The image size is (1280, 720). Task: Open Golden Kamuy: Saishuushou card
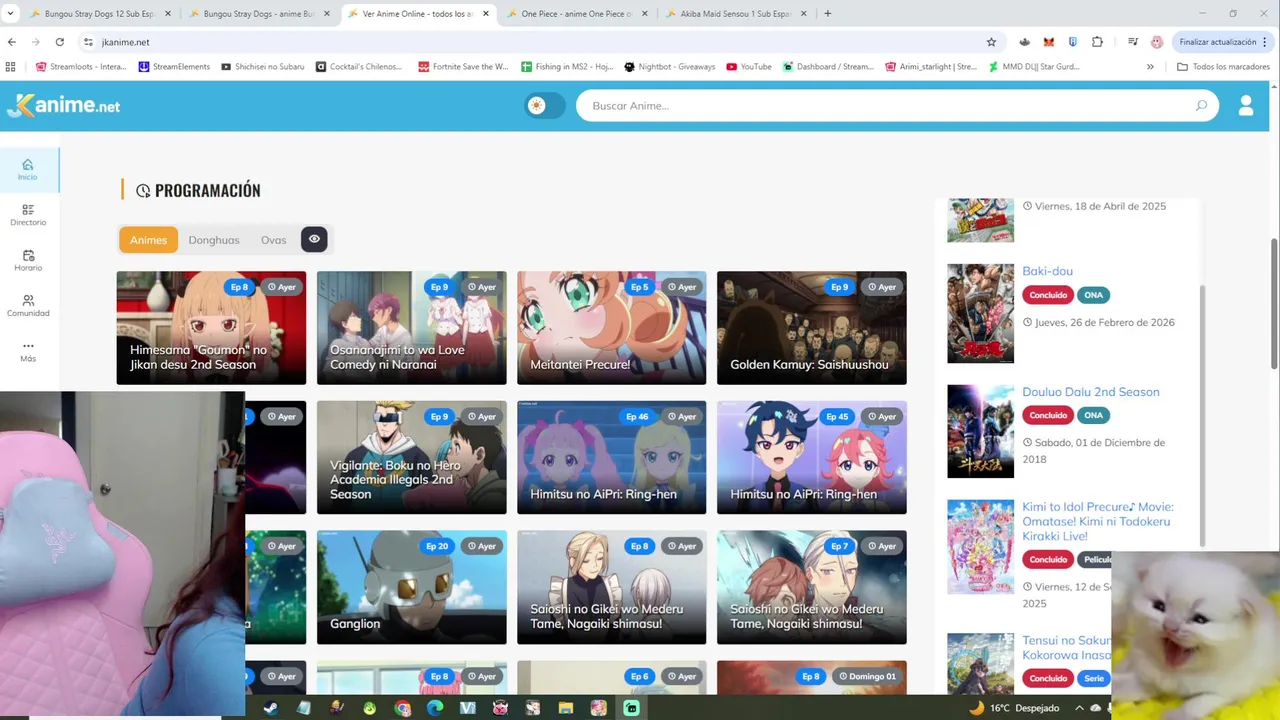click(x=811, y=328)
